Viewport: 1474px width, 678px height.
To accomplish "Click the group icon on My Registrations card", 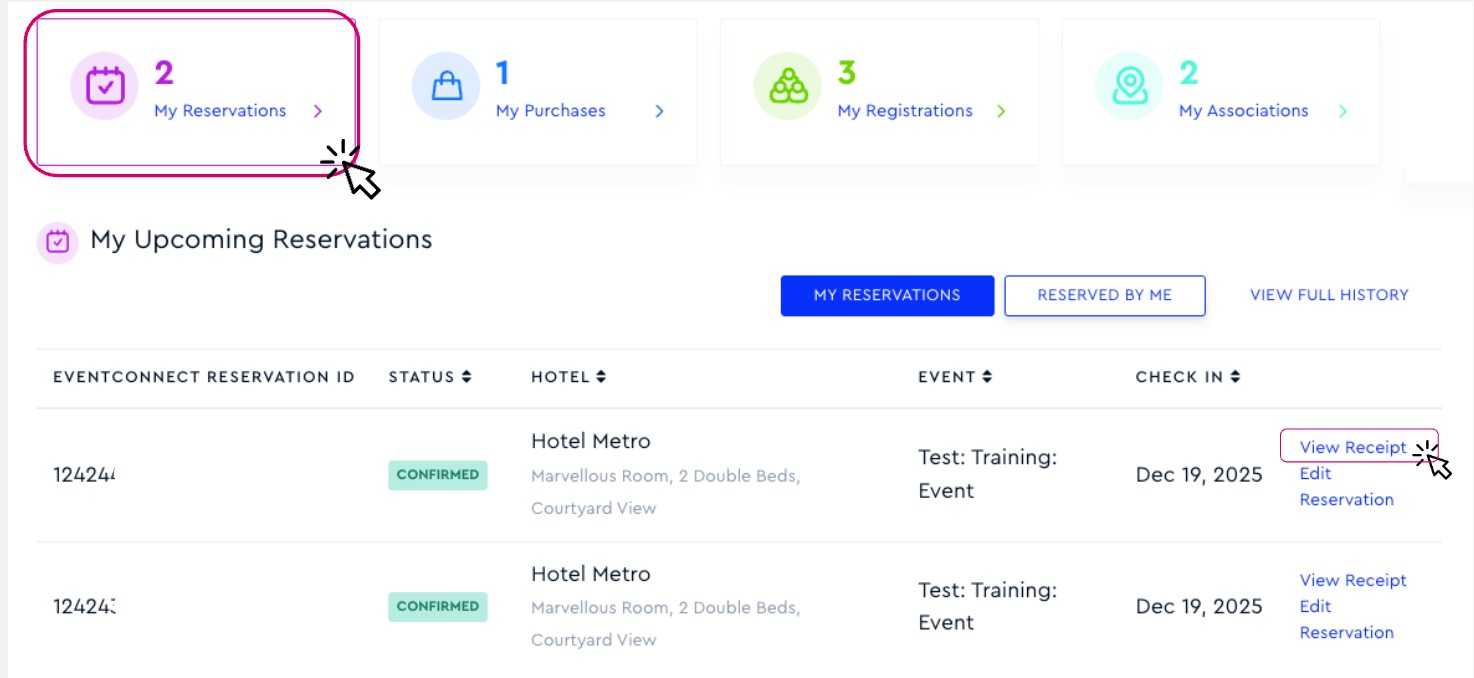I will (x=787, y=85).
